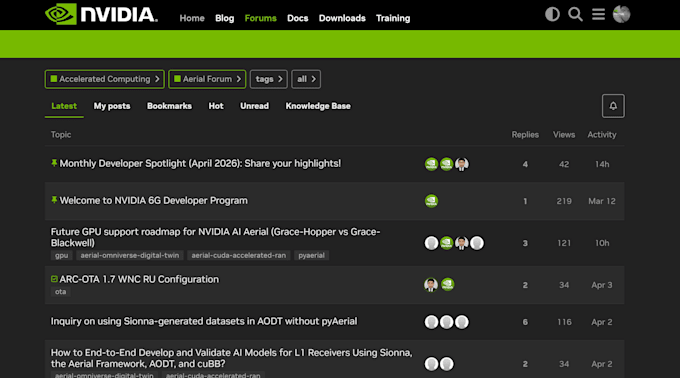Switch to Bookmarks tab

pyautogui.click(x=169, y=106)
